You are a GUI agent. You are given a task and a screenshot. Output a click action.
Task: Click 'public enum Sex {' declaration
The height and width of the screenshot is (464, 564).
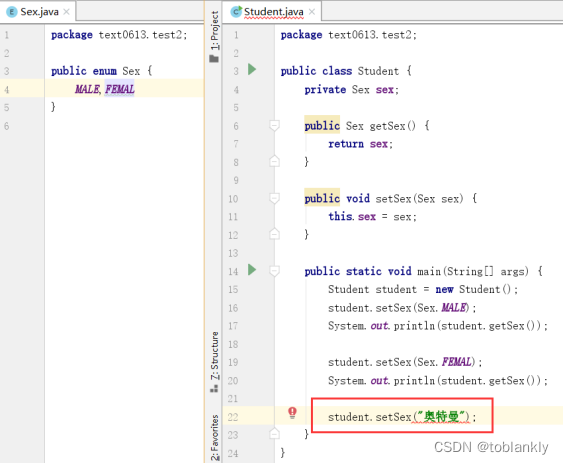[x=102, y=71]
